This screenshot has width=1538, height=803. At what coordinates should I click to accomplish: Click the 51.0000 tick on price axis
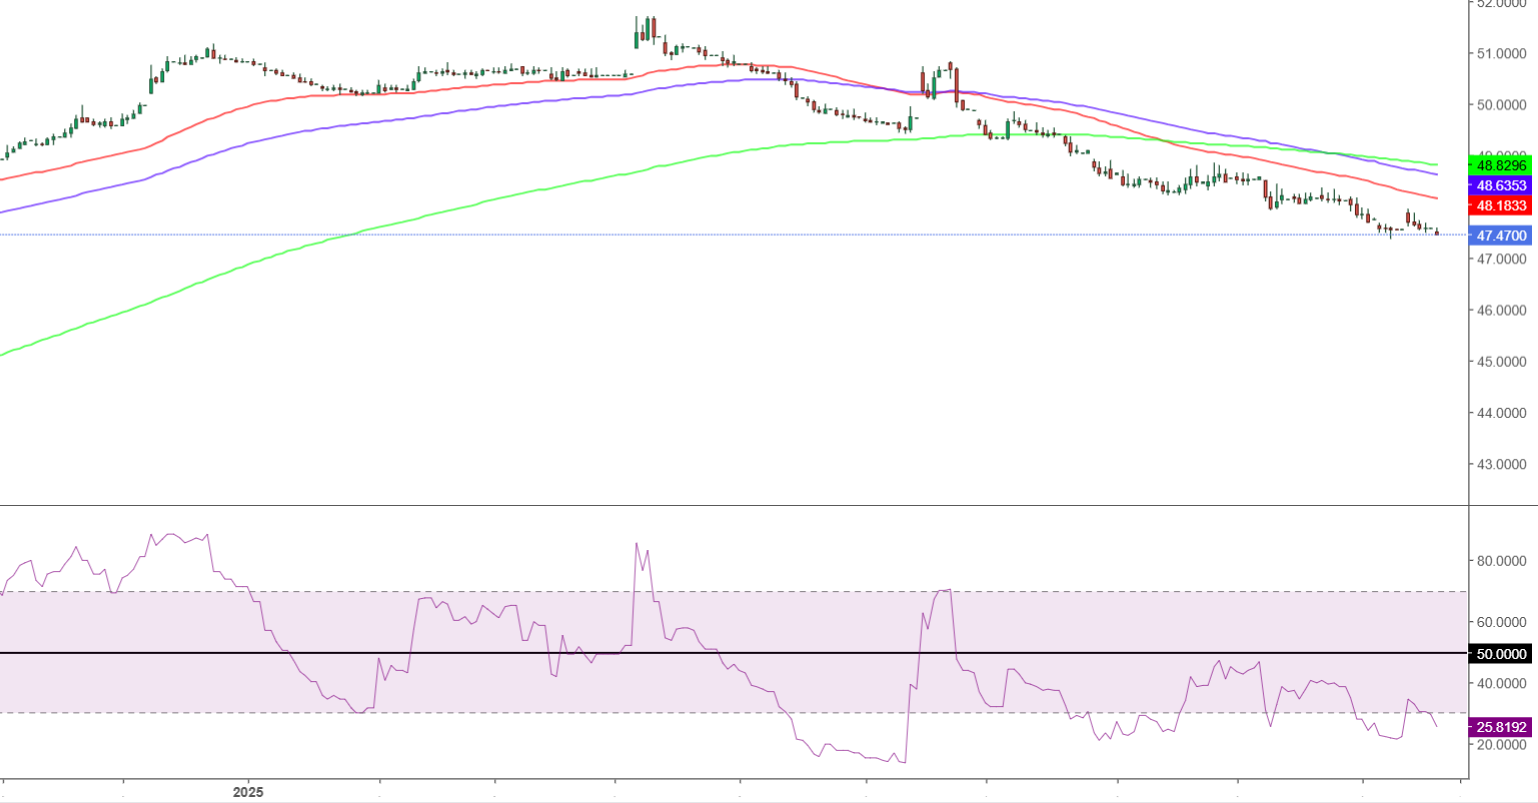[x=1501, y=53]
